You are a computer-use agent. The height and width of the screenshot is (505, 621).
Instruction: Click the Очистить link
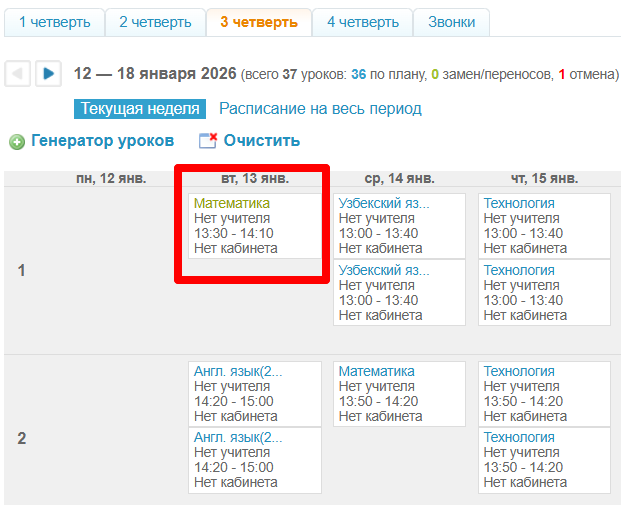tap(261, 141)
